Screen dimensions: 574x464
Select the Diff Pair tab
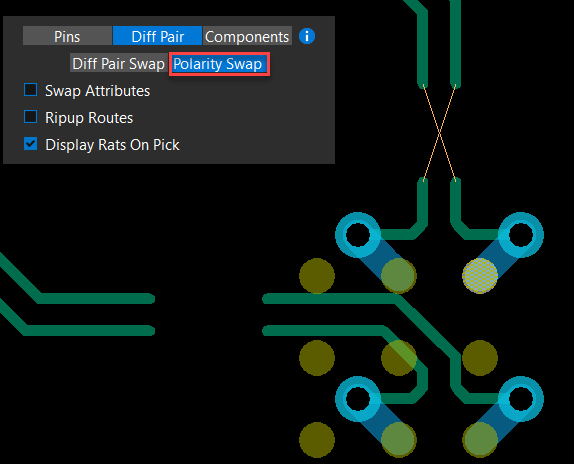(157, 36)
